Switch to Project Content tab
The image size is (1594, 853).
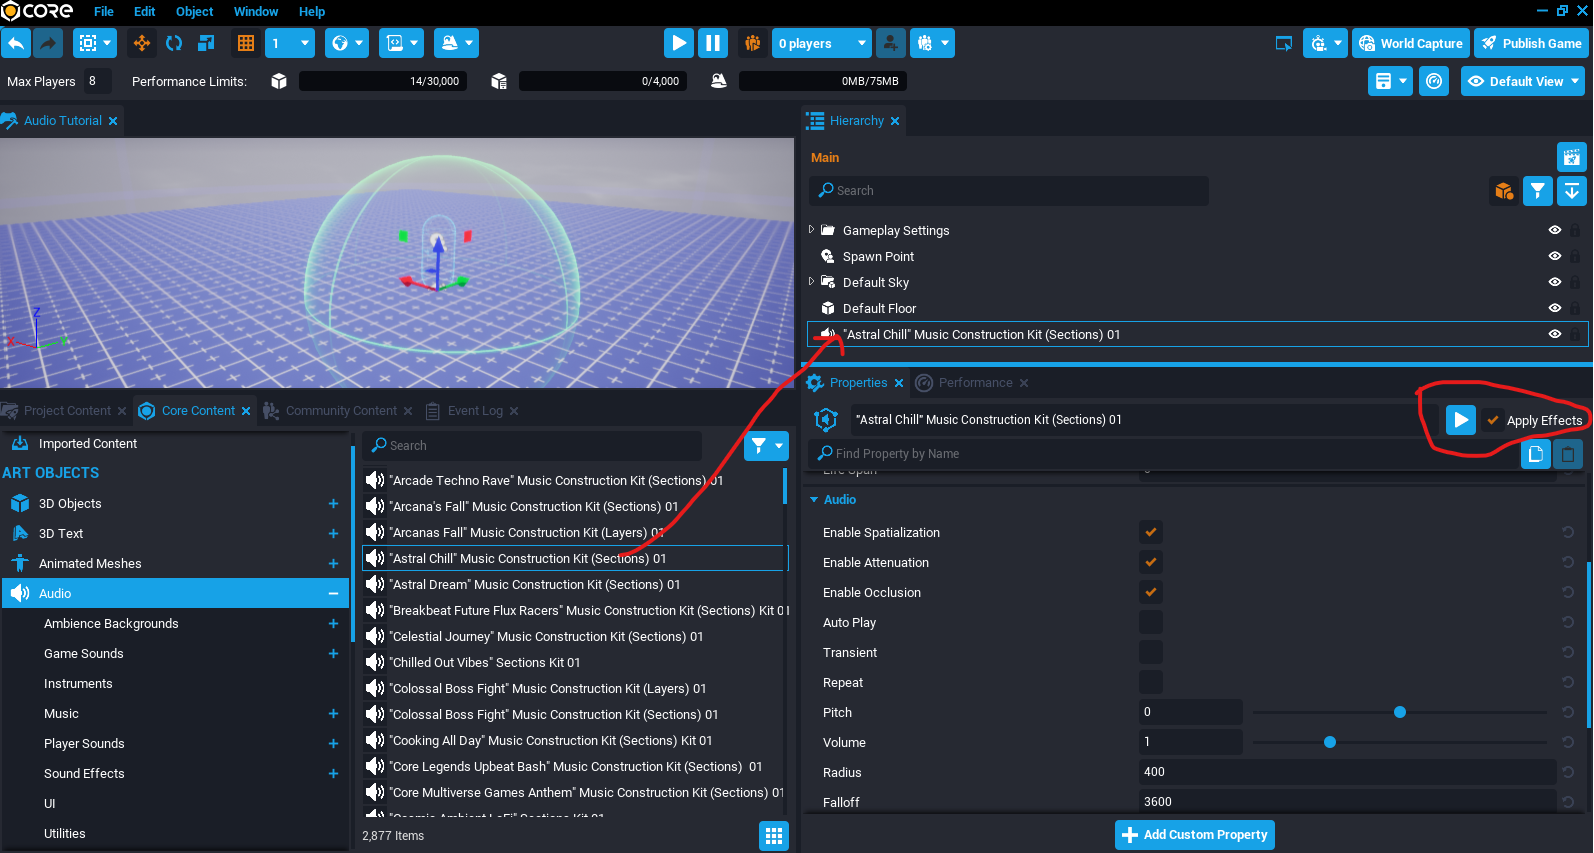click(x=67, y=411)
